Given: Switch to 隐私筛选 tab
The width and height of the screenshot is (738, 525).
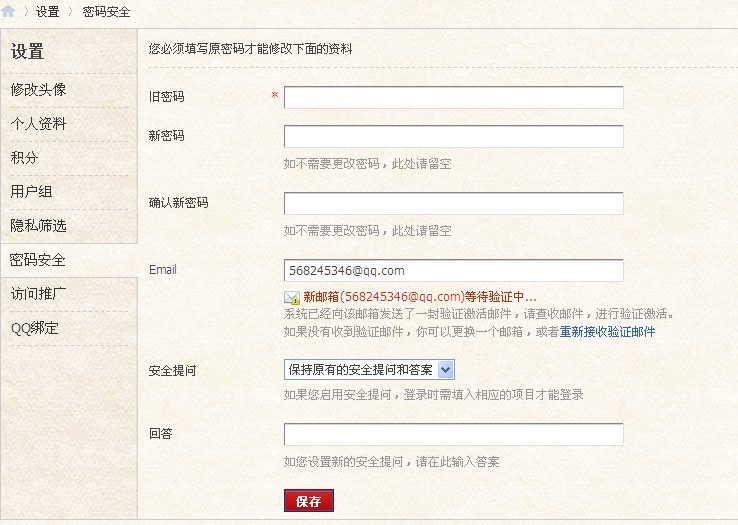Looking at the screenshot, I should coord(39,226).
